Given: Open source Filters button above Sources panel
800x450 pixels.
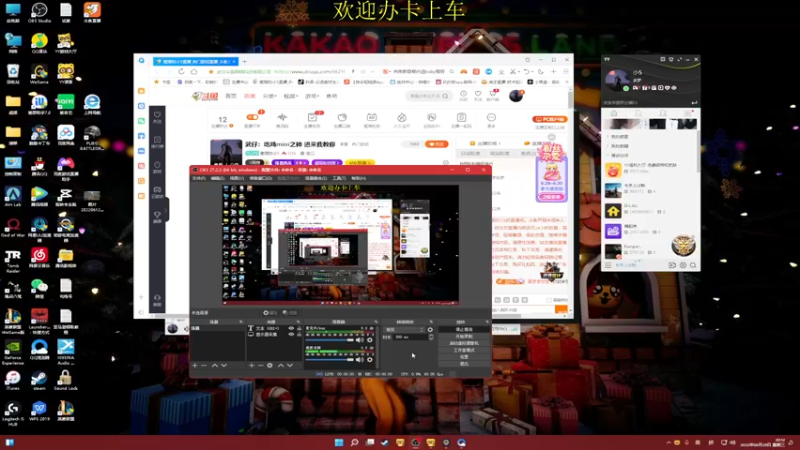Looking at the screenshot, I should [290, 312].
